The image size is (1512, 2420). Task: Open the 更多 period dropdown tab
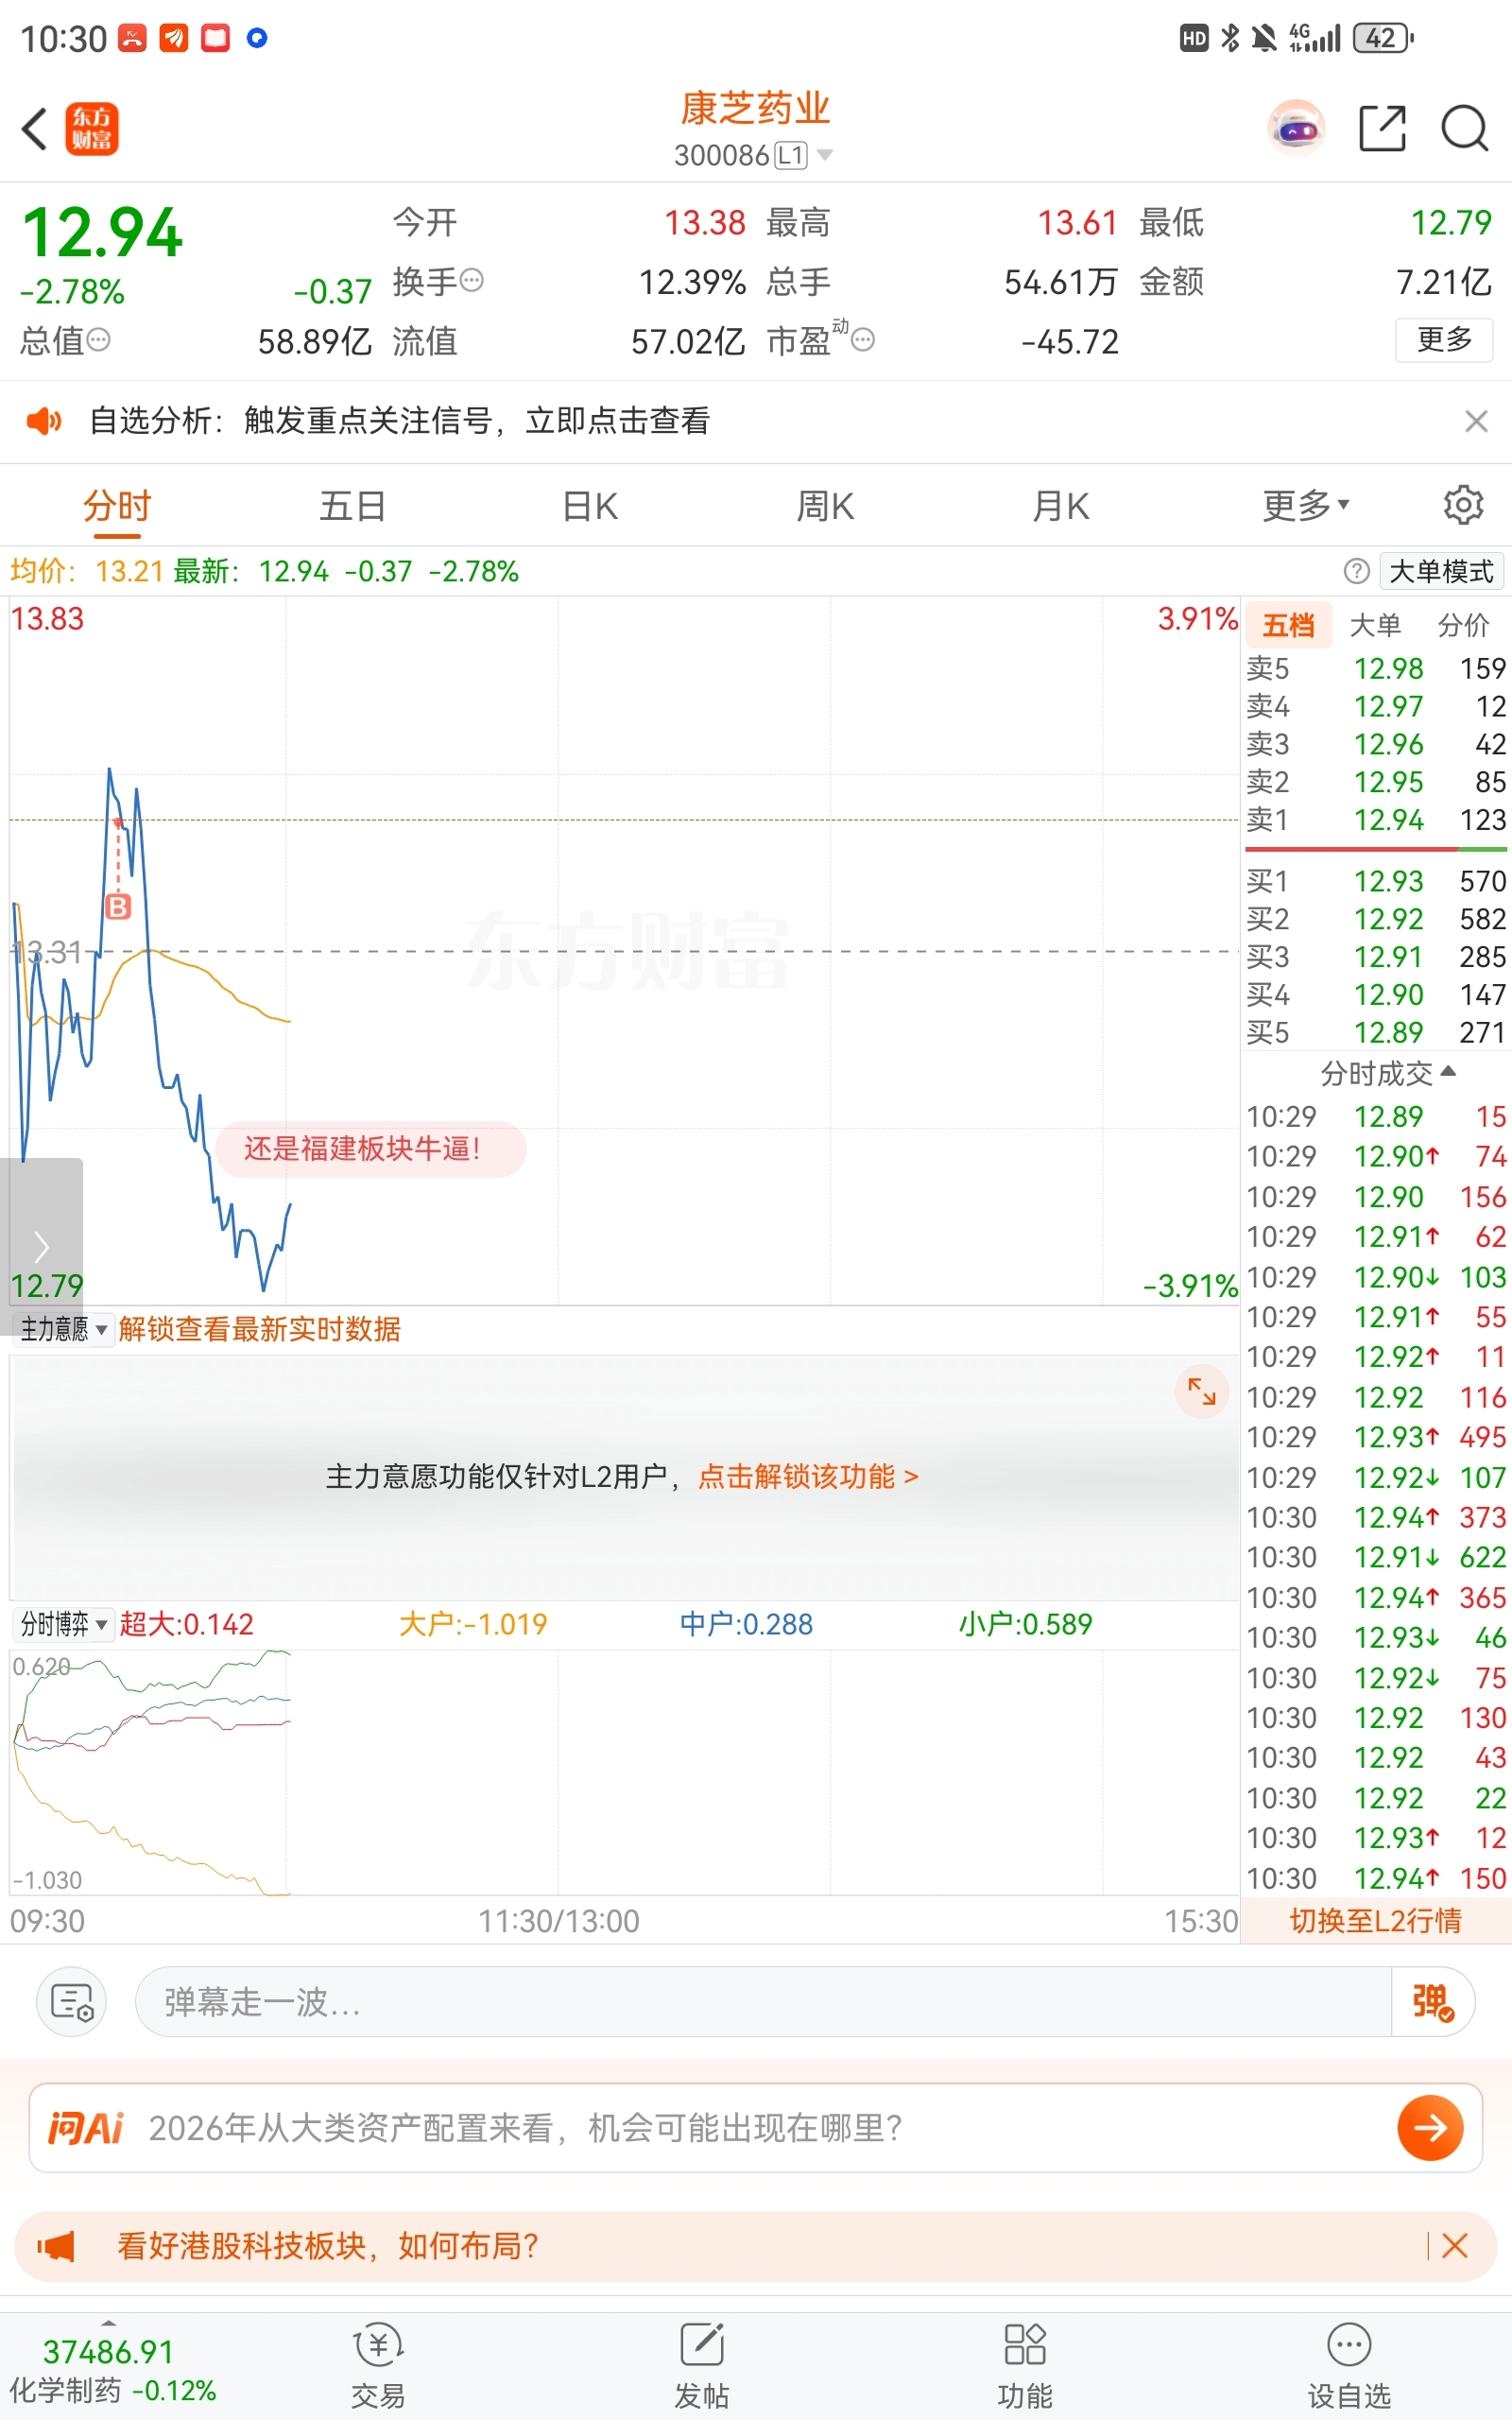pyautogui.click(x=1306, y=506)
